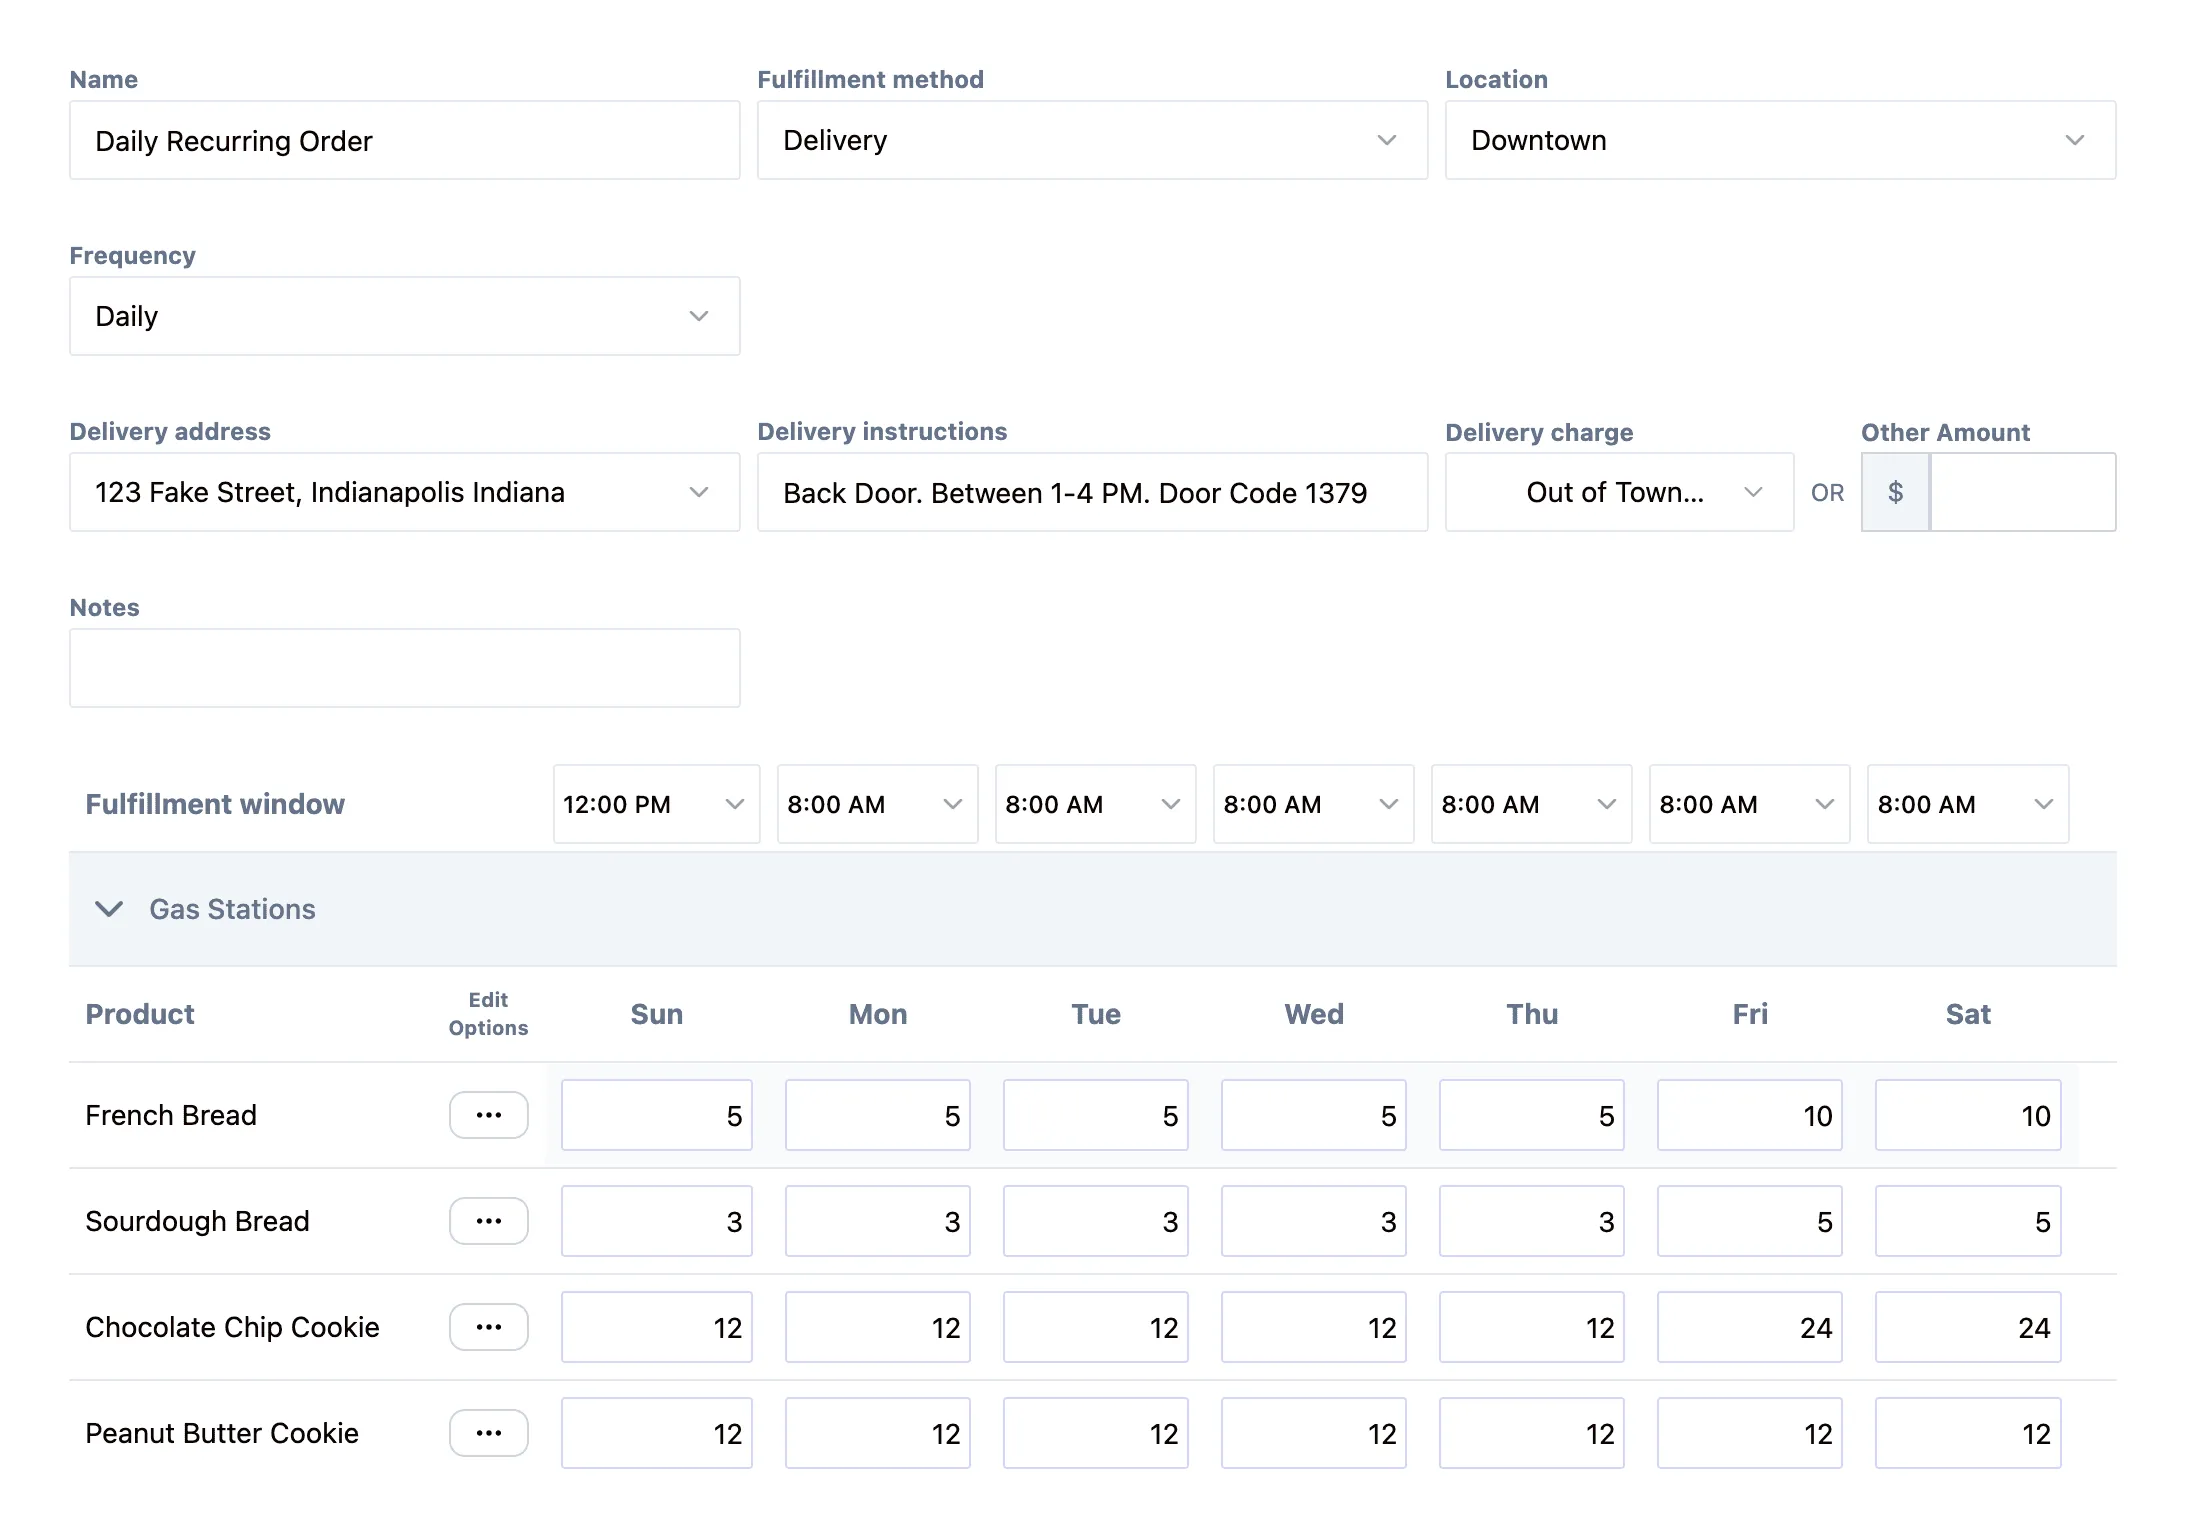Expand the Frequency Daily dropdown
Viewport: 2186px width, 1538px height.
pyautogui.click(x=404, y=316)
